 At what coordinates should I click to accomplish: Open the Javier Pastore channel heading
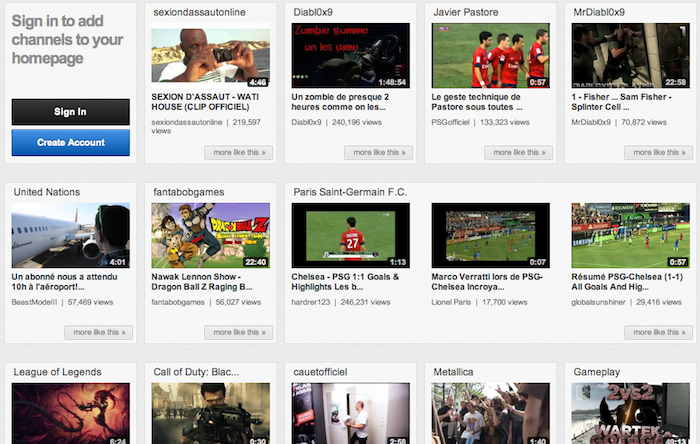coord(466,12)
